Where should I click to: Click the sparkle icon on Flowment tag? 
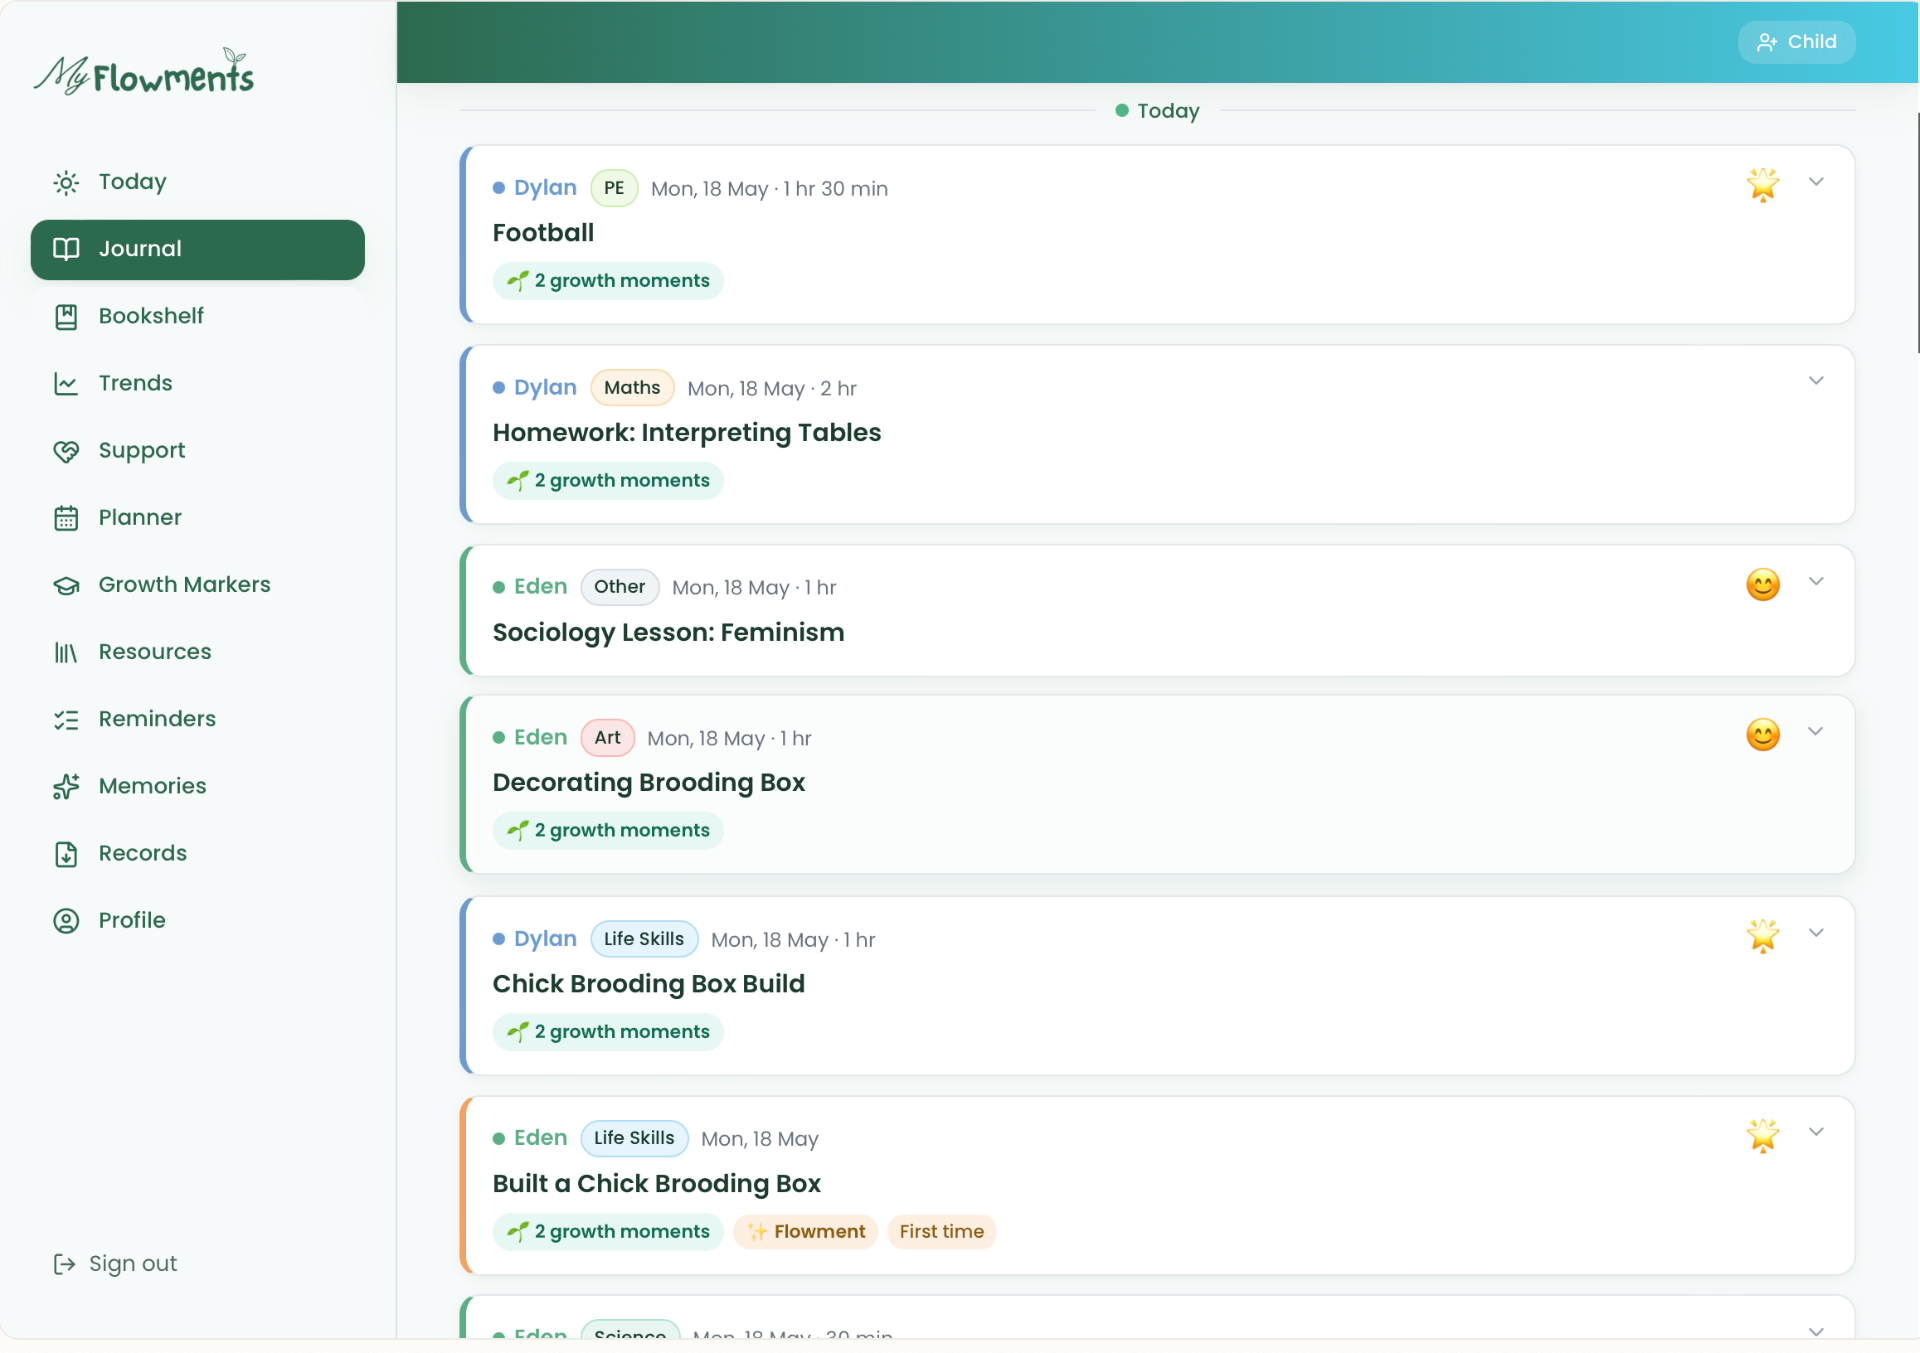click(x=758, y=1232)
